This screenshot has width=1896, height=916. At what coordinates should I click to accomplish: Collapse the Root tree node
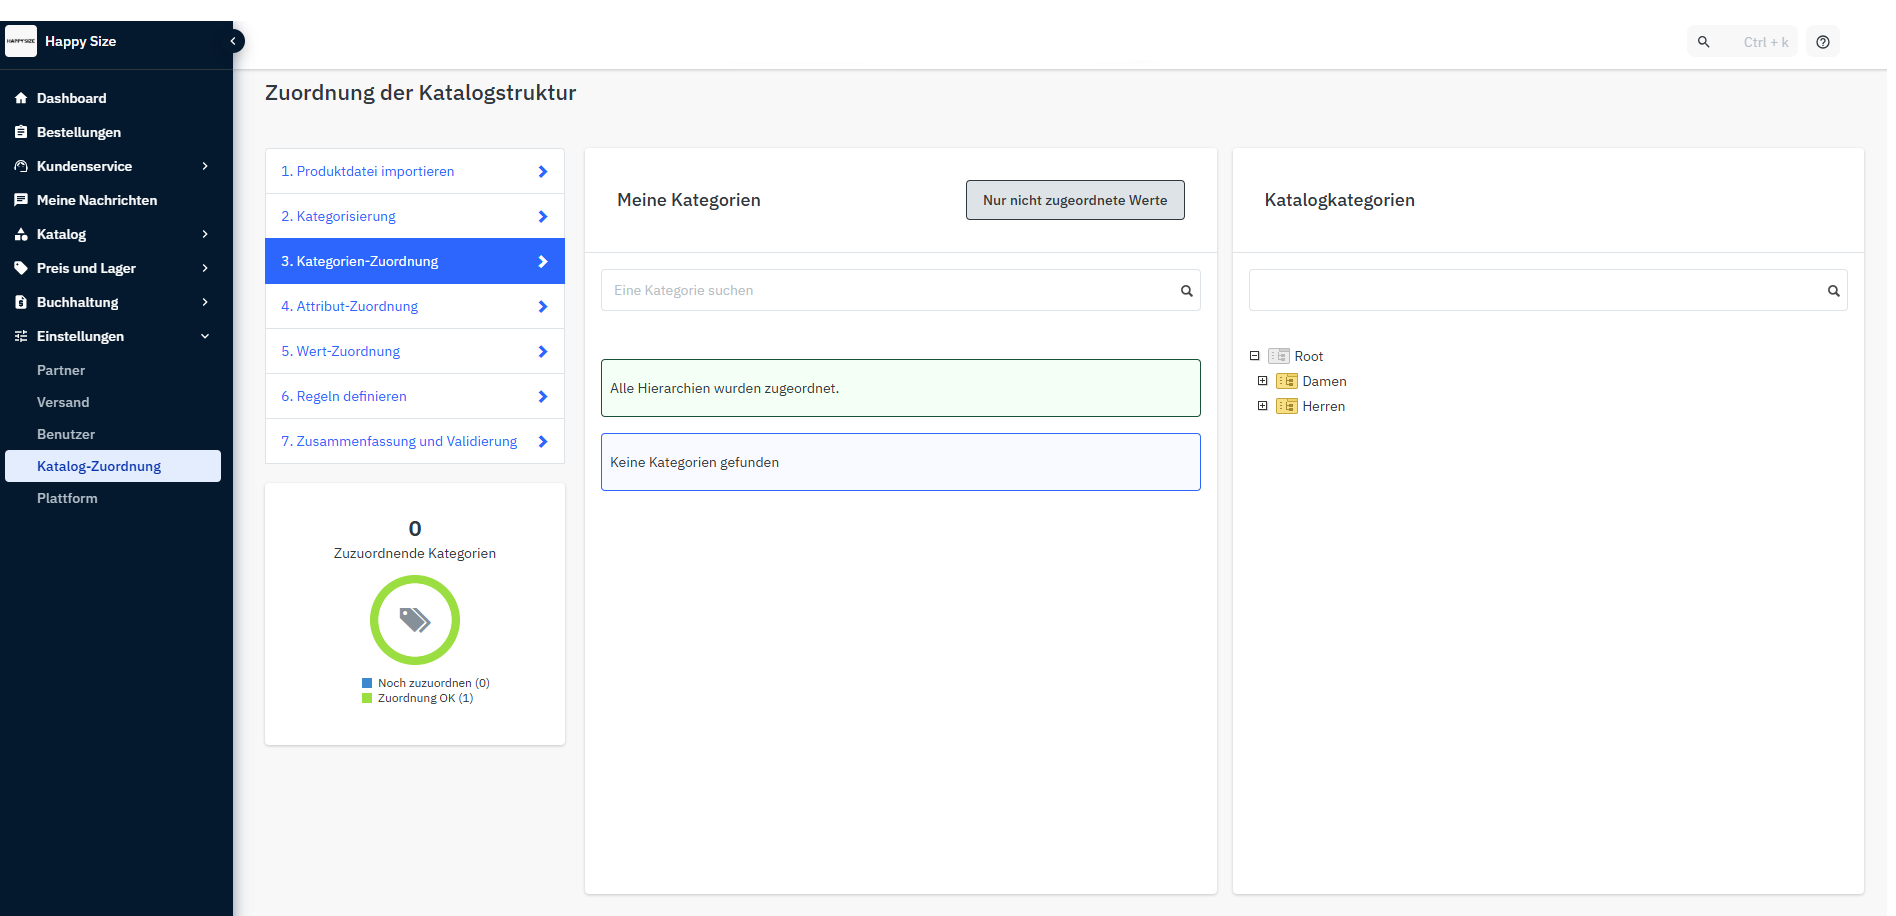point(1254,356)
